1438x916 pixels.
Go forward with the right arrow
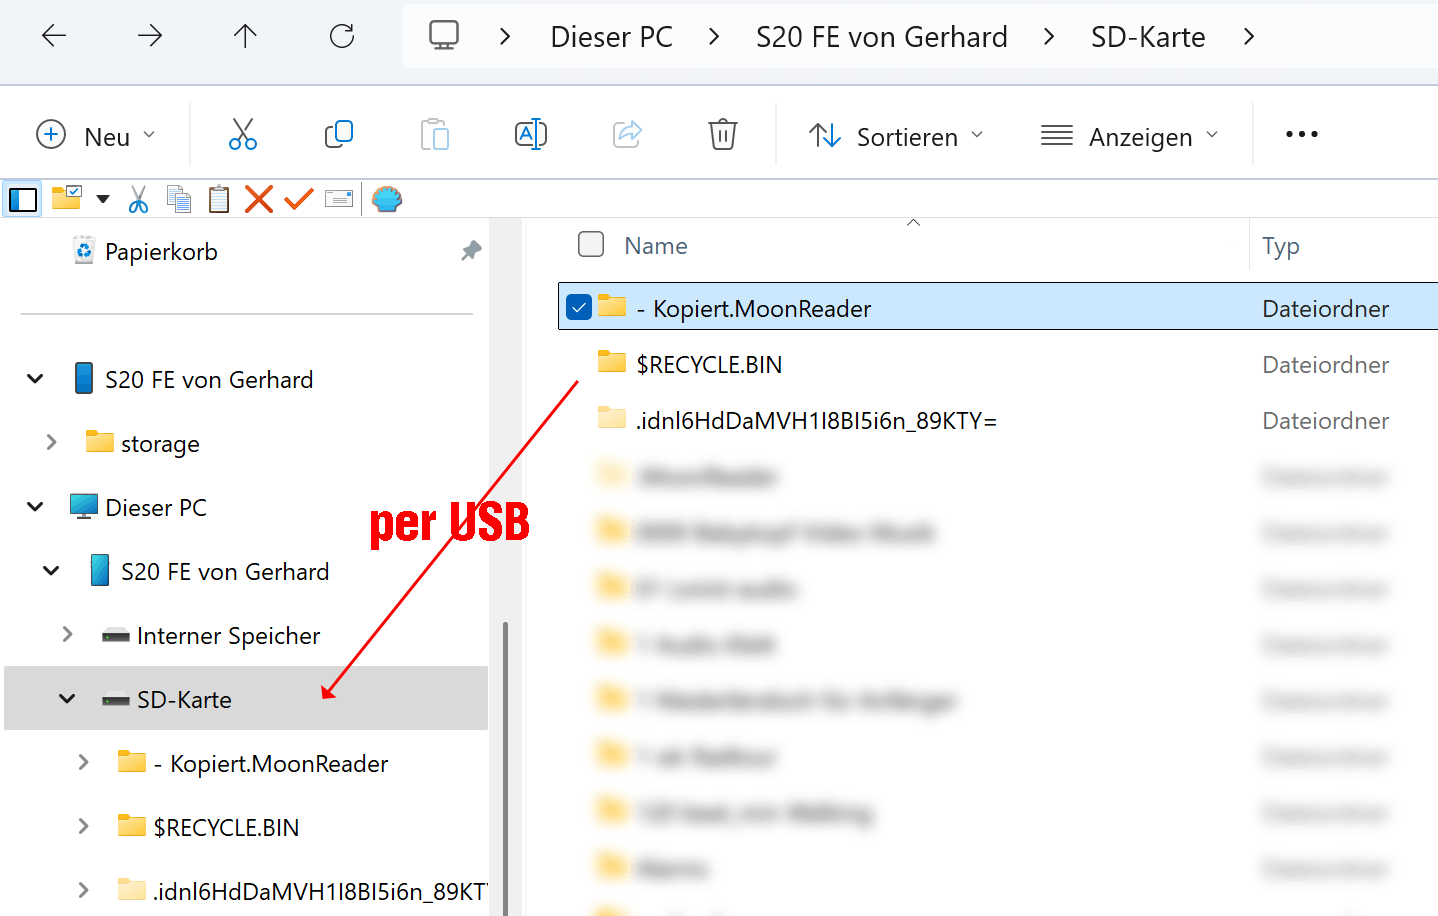coord(150,36)
